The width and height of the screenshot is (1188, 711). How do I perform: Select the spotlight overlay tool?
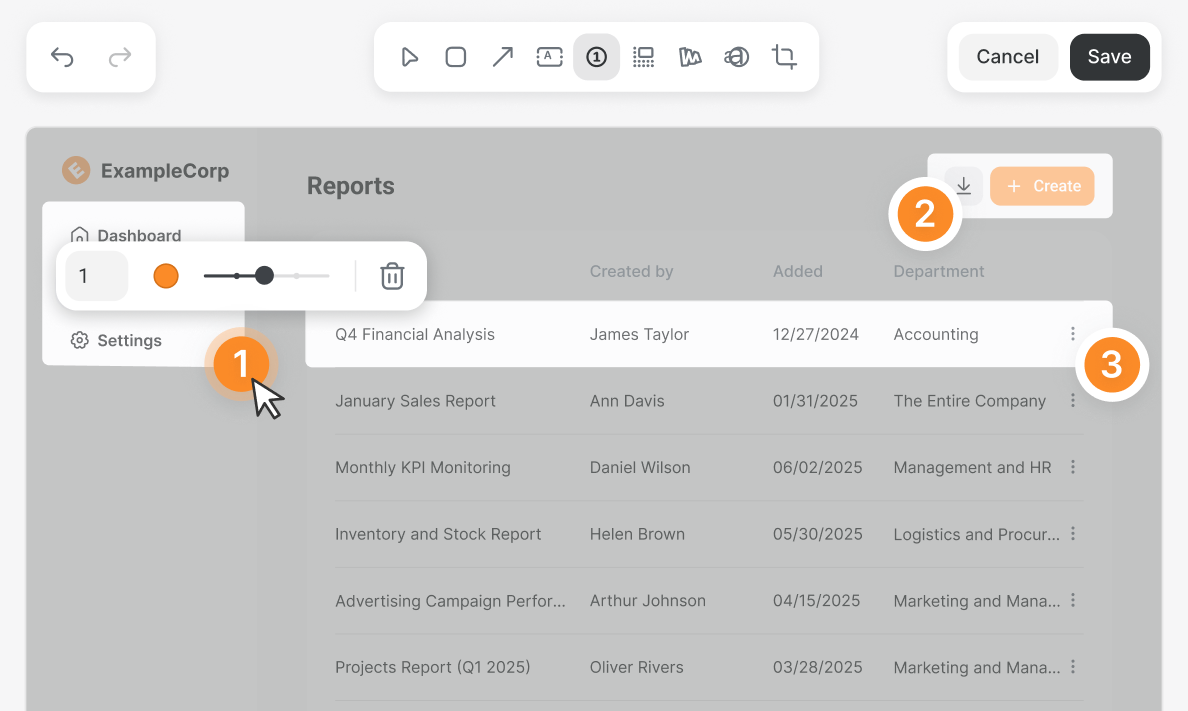pos(736,57)
